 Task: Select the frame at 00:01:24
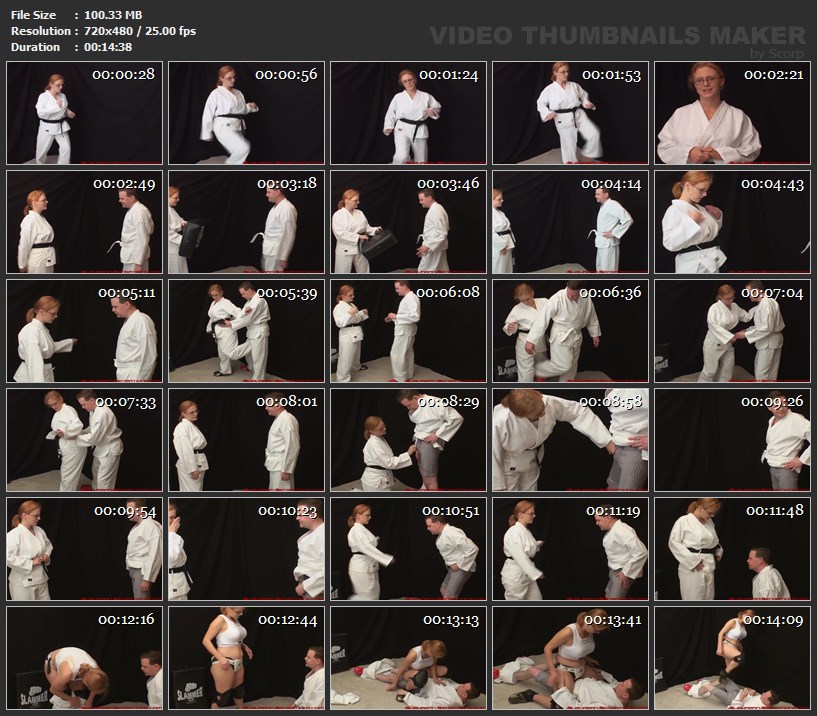click(x=408, y=113)
